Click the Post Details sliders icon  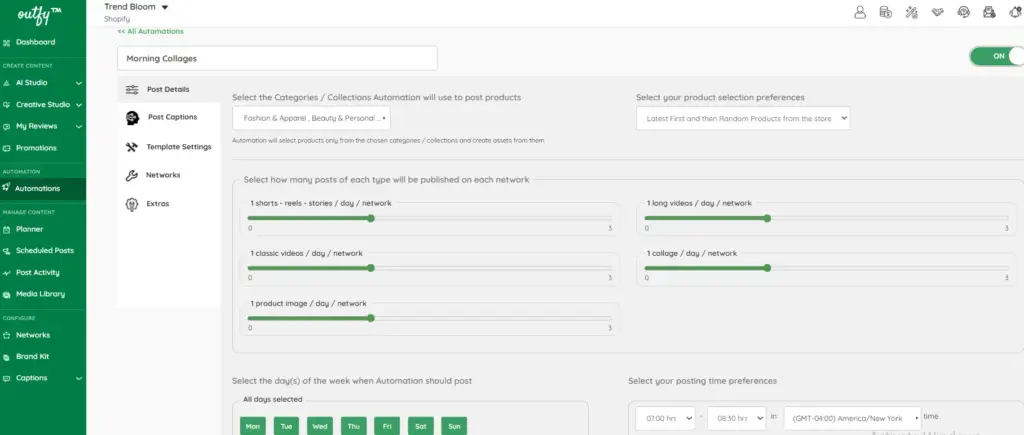[x=132, y=89]
